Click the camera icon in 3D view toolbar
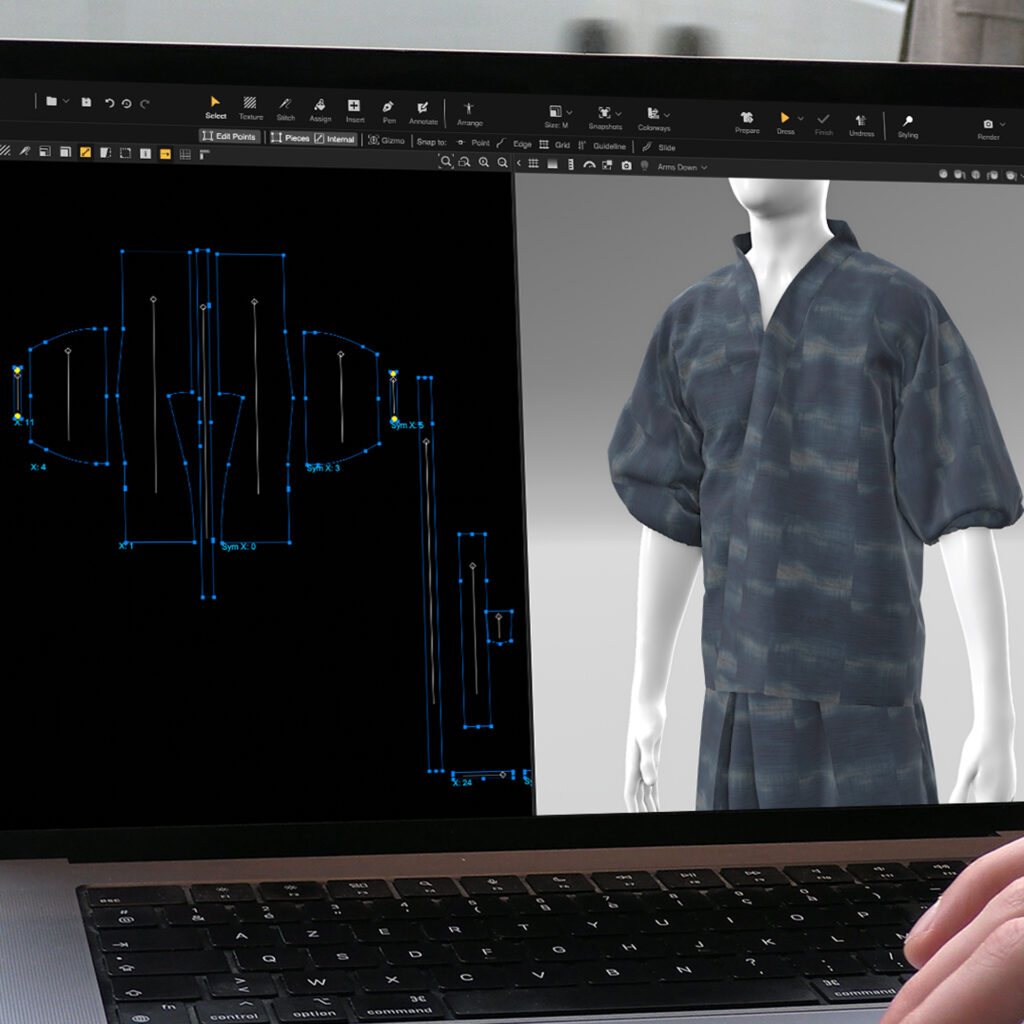 pos(626,166)
